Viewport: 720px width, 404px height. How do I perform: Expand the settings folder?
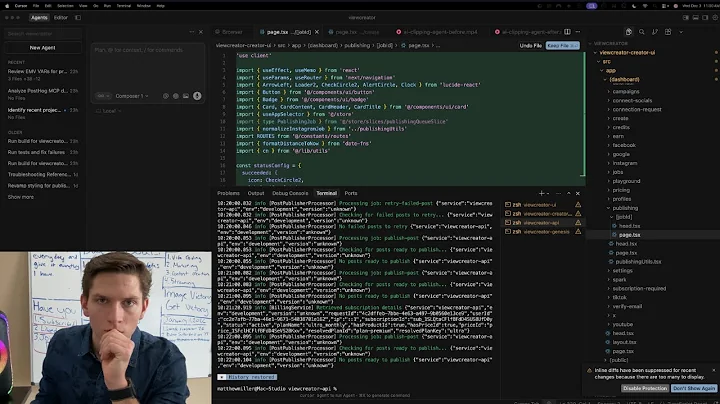tap(622, 270)
